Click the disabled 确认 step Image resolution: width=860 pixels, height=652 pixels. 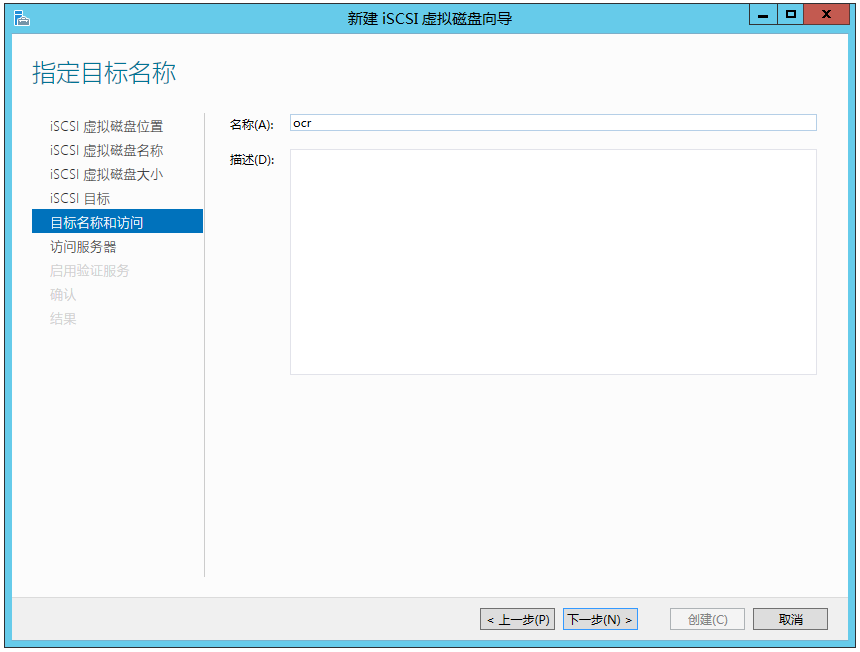click(x=63, y=295)
